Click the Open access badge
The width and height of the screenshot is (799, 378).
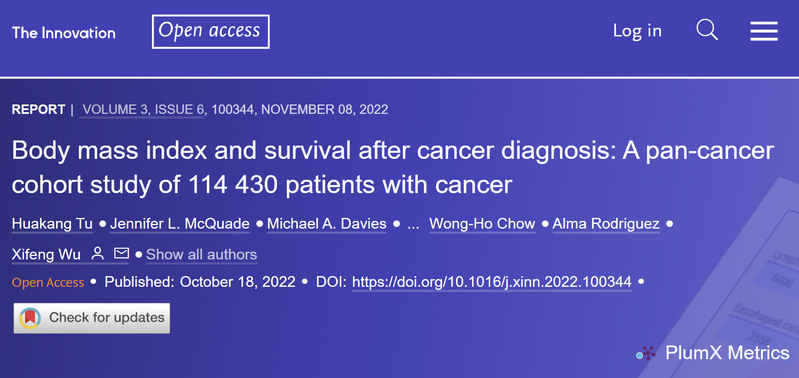[210, 32]
